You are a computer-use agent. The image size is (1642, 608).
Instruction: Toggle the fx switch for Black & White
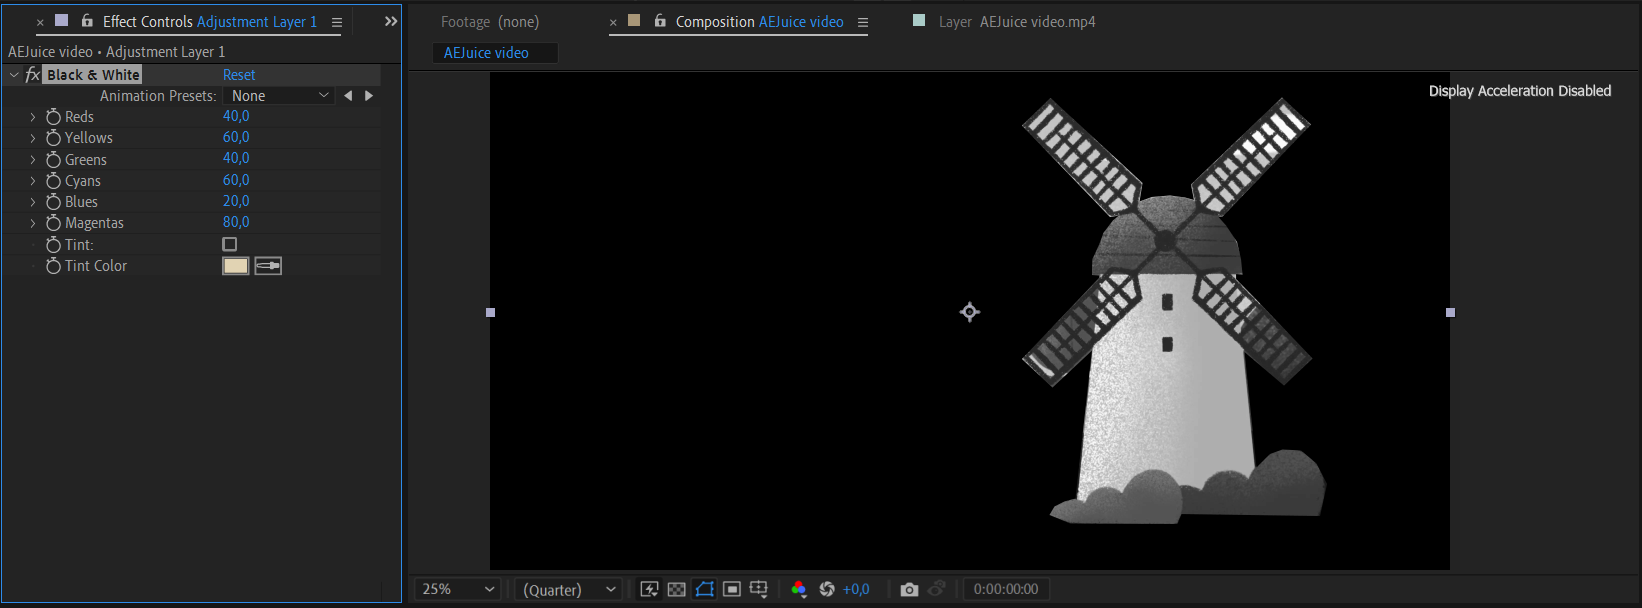click(33, 75)
